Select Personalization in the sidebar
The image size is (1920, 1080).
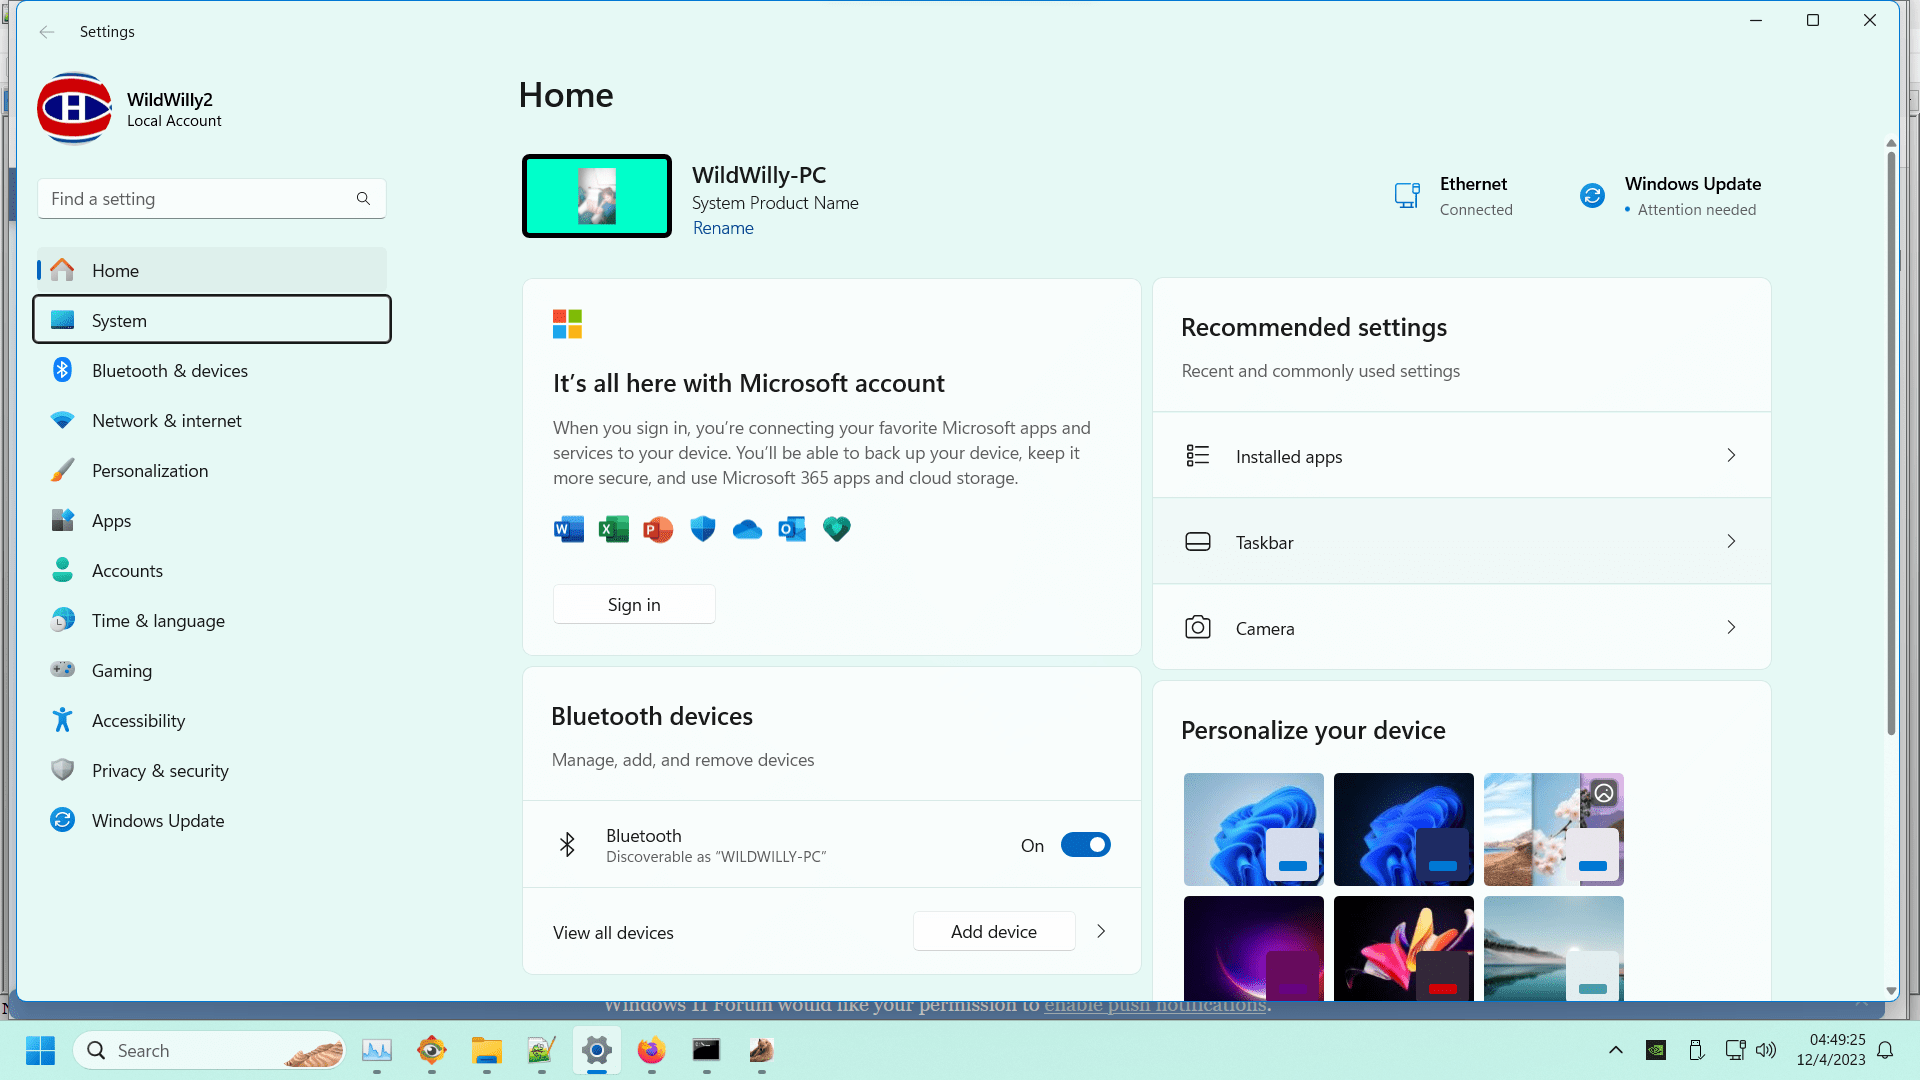212,471
